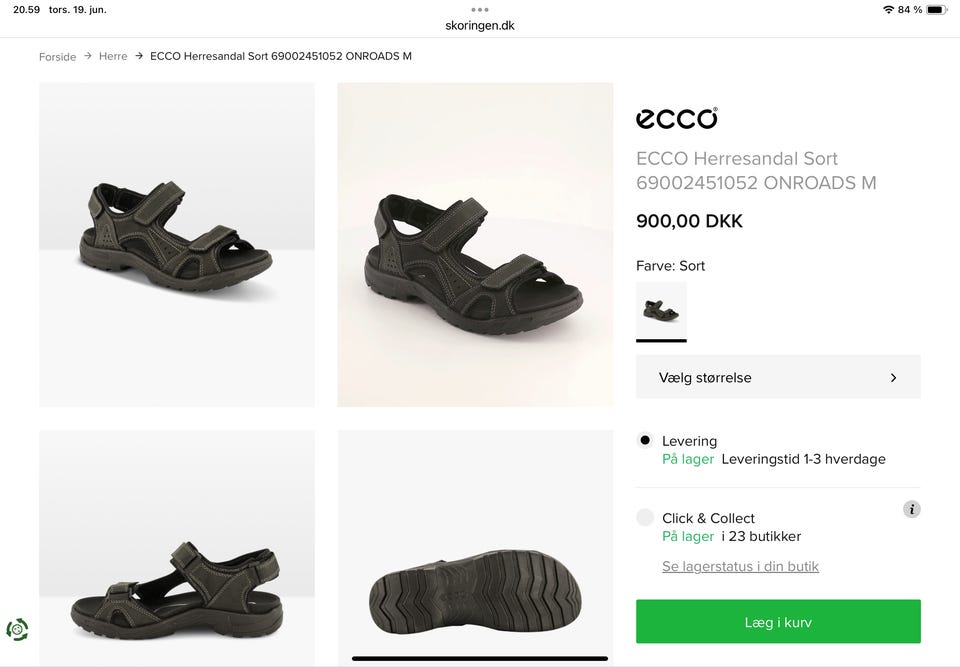
Task: Select the Click & Collect radio option
Action: tap(645, 517)
